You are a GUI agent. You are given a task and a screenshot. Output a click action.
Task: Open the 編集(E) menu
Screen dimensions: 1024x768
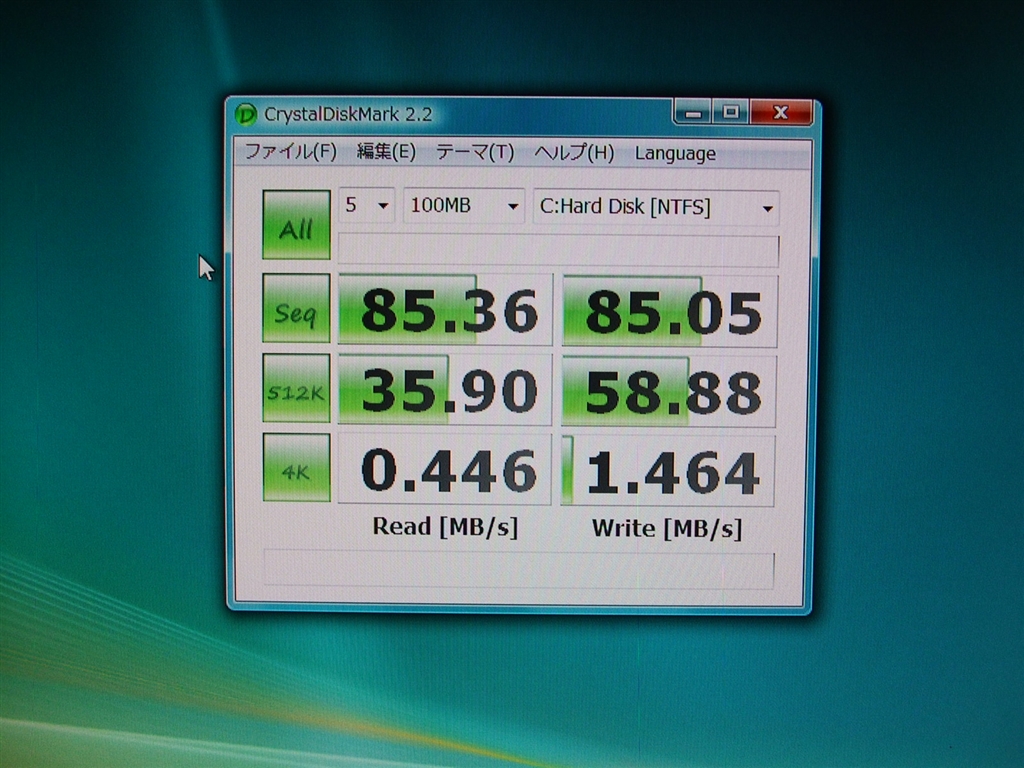386,152
